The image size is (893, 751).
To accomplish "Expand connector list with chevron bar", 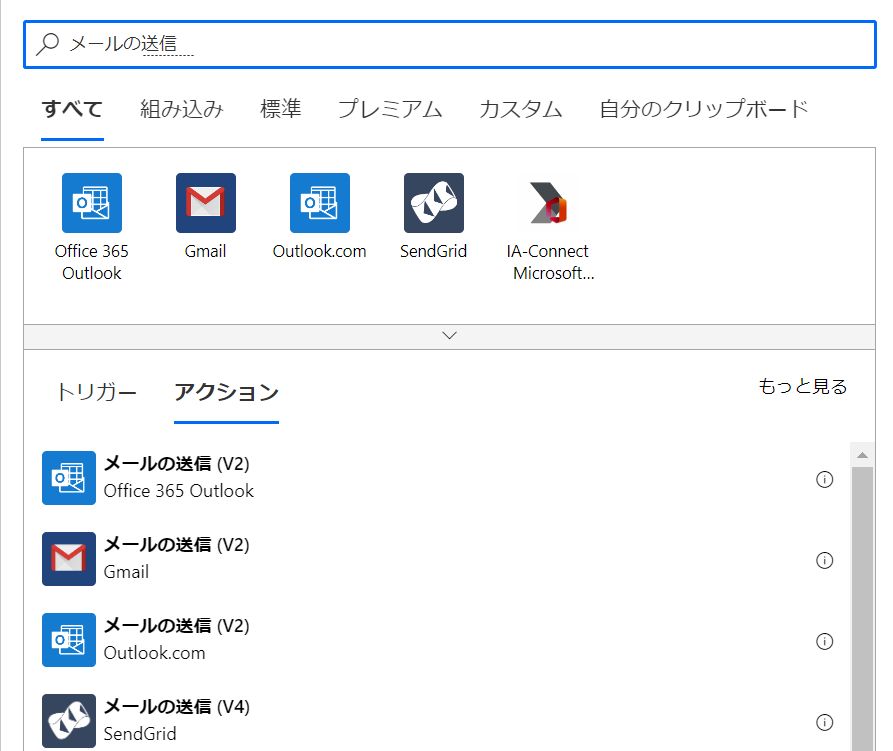I will tap(449, 336).
